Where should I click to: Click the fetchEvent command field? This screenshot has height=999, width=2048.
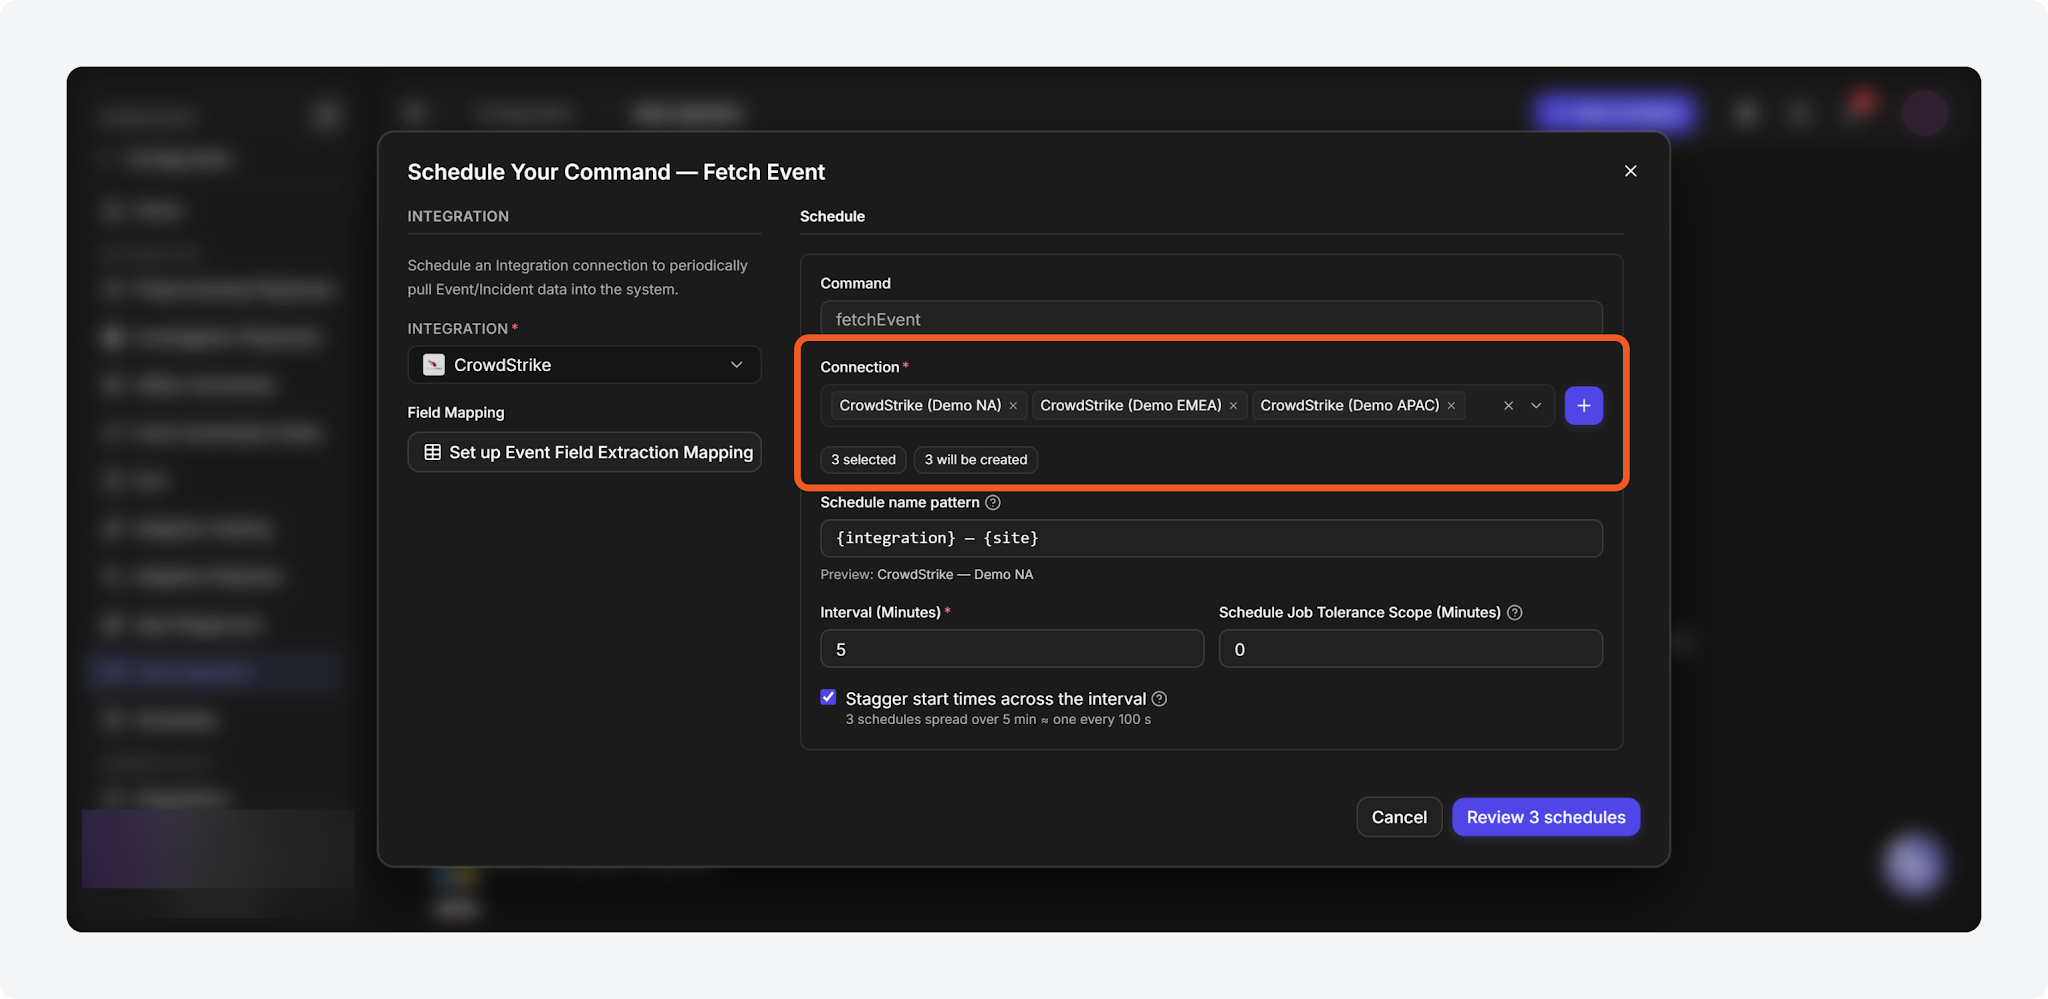click(1211, 319)
